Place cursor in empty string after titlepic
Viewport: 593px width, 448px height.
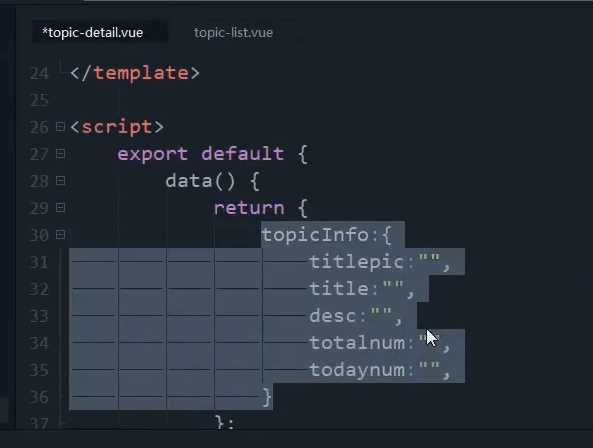pyautogui.click(x=429, y=259)
